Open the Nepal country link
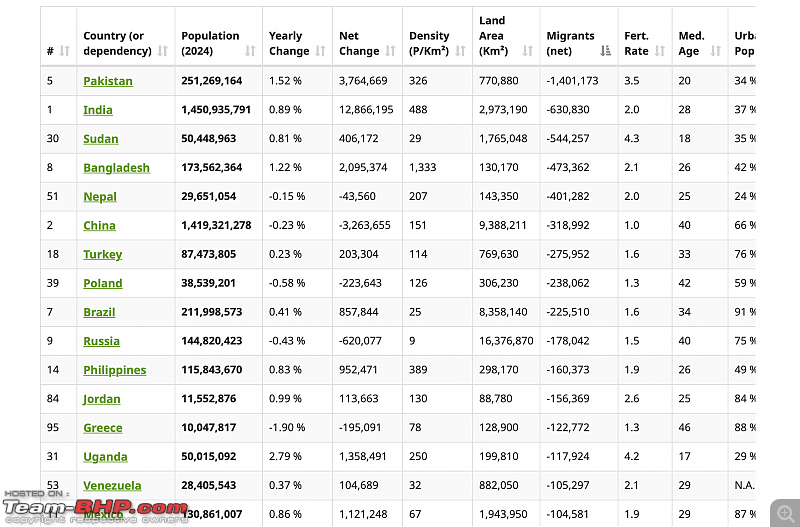 (100, 197)
